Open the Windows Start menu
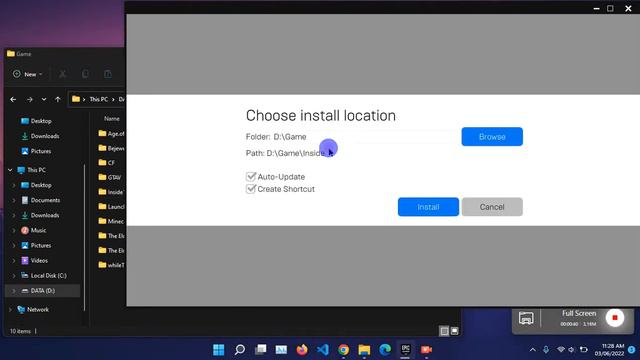 (219, 350)
